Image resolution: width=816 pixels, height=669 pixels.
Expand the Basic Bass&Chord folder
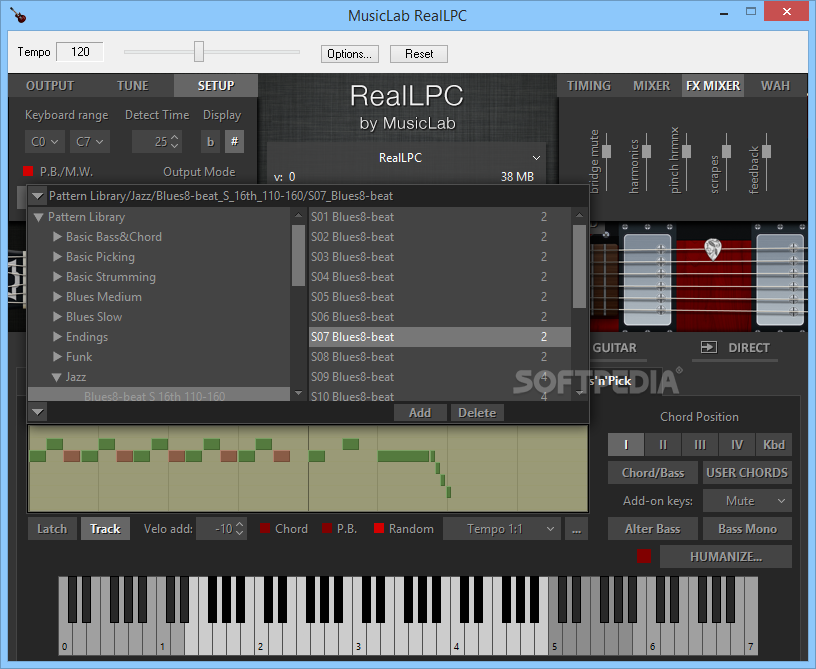coord(57,237)
